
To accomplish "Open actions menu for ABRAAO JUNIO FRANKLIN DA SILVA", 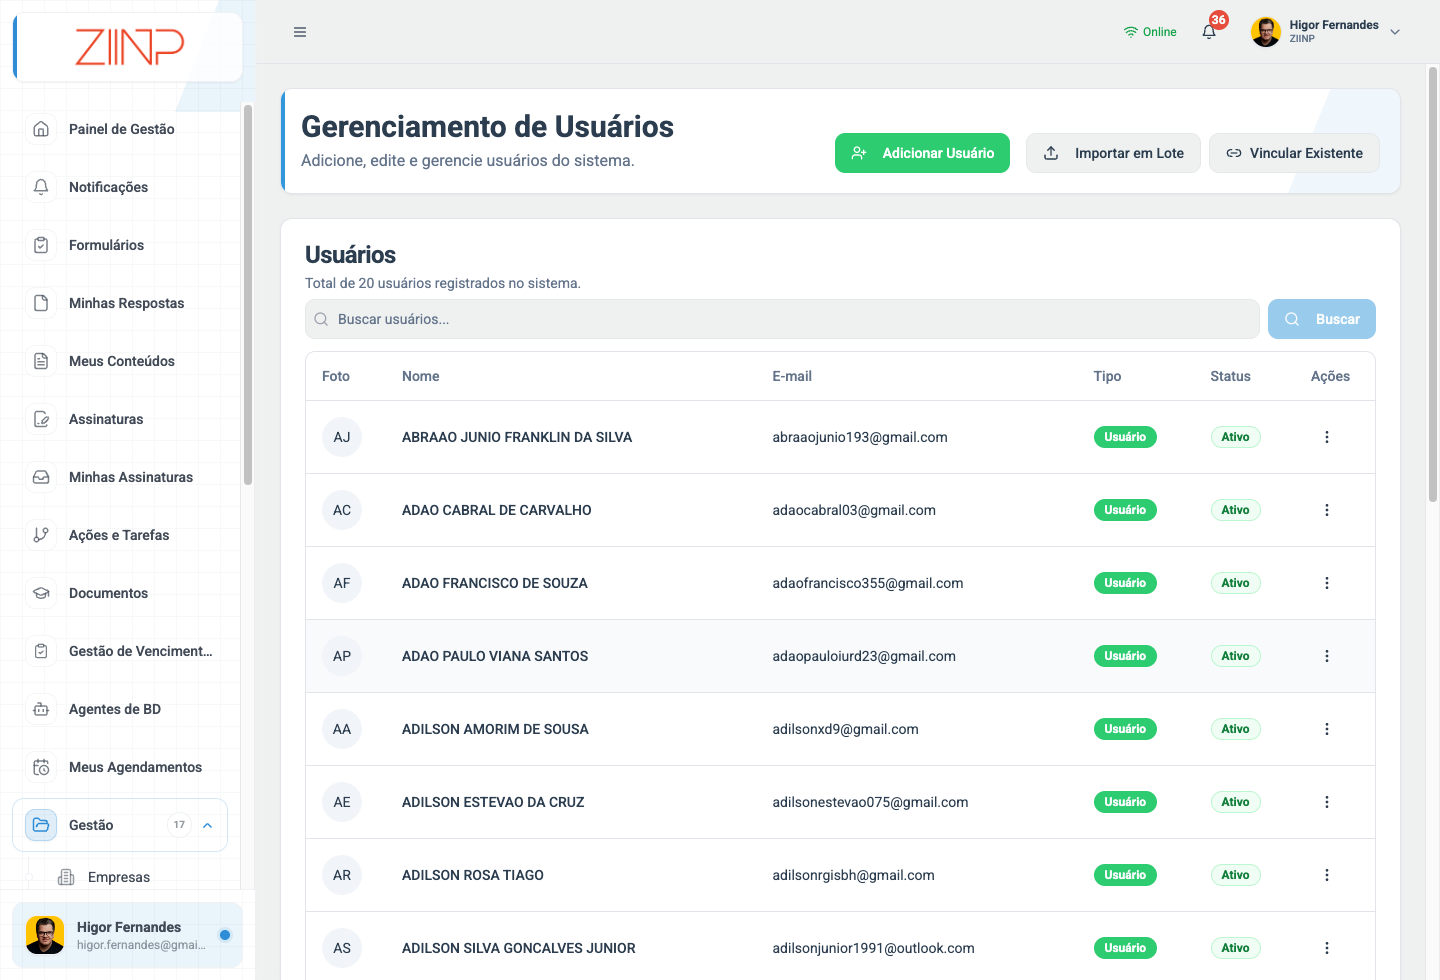I will point(1327,437).
